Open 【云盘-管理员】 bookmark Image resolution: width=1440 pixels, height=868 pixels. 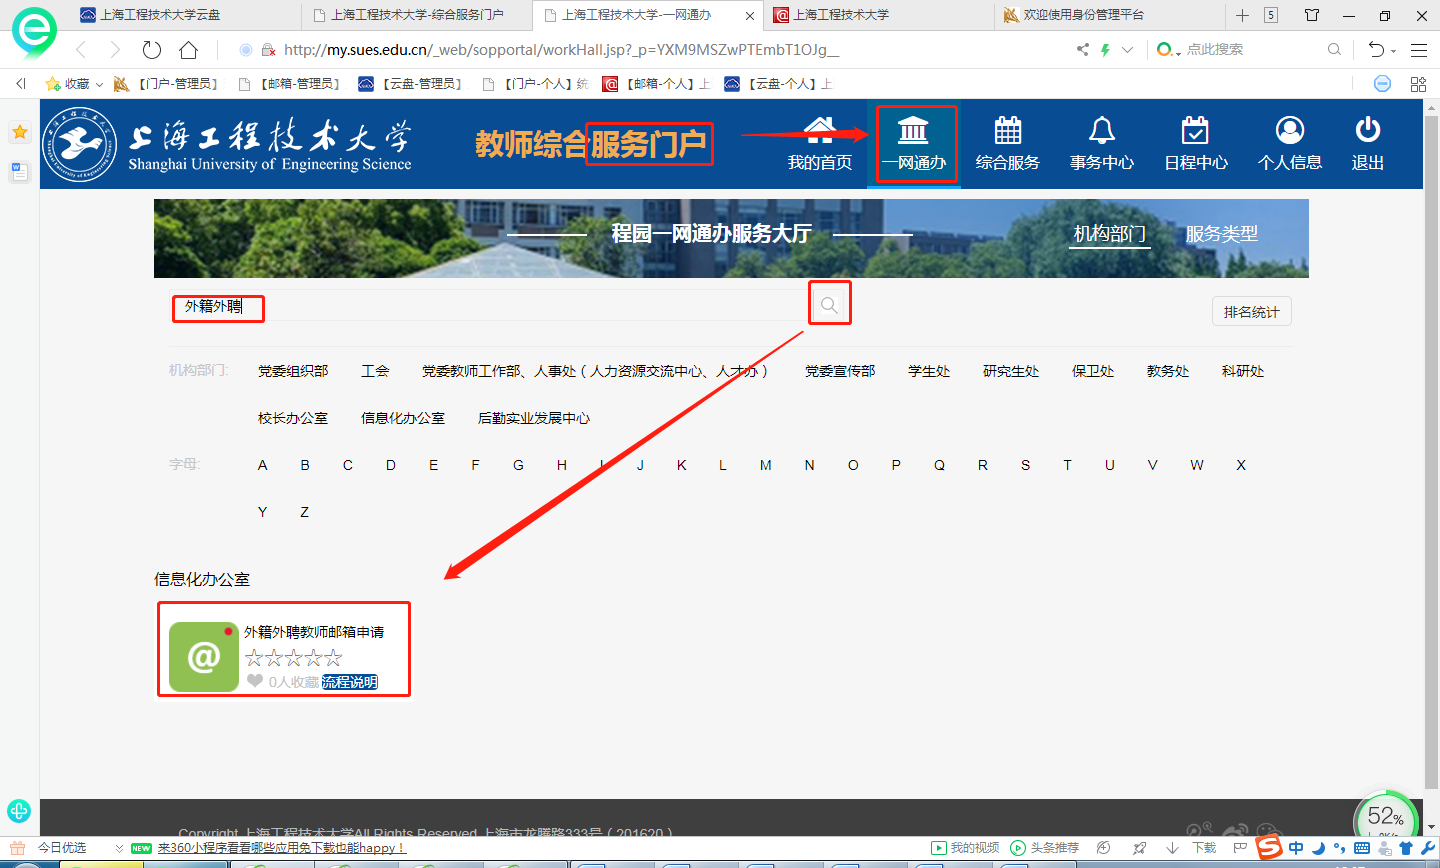coord(411,84)
